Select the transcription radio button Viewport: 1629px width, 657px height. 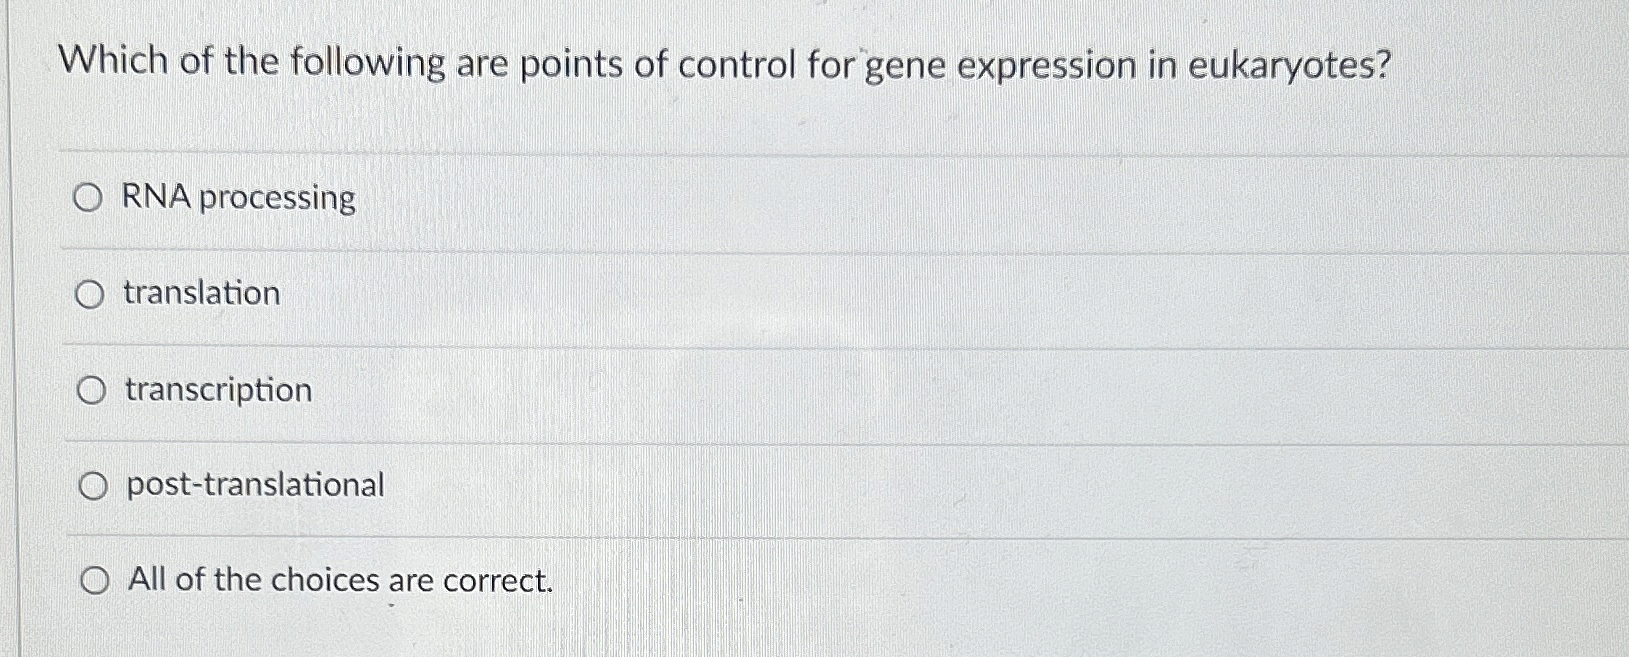[x=91, y=390]
